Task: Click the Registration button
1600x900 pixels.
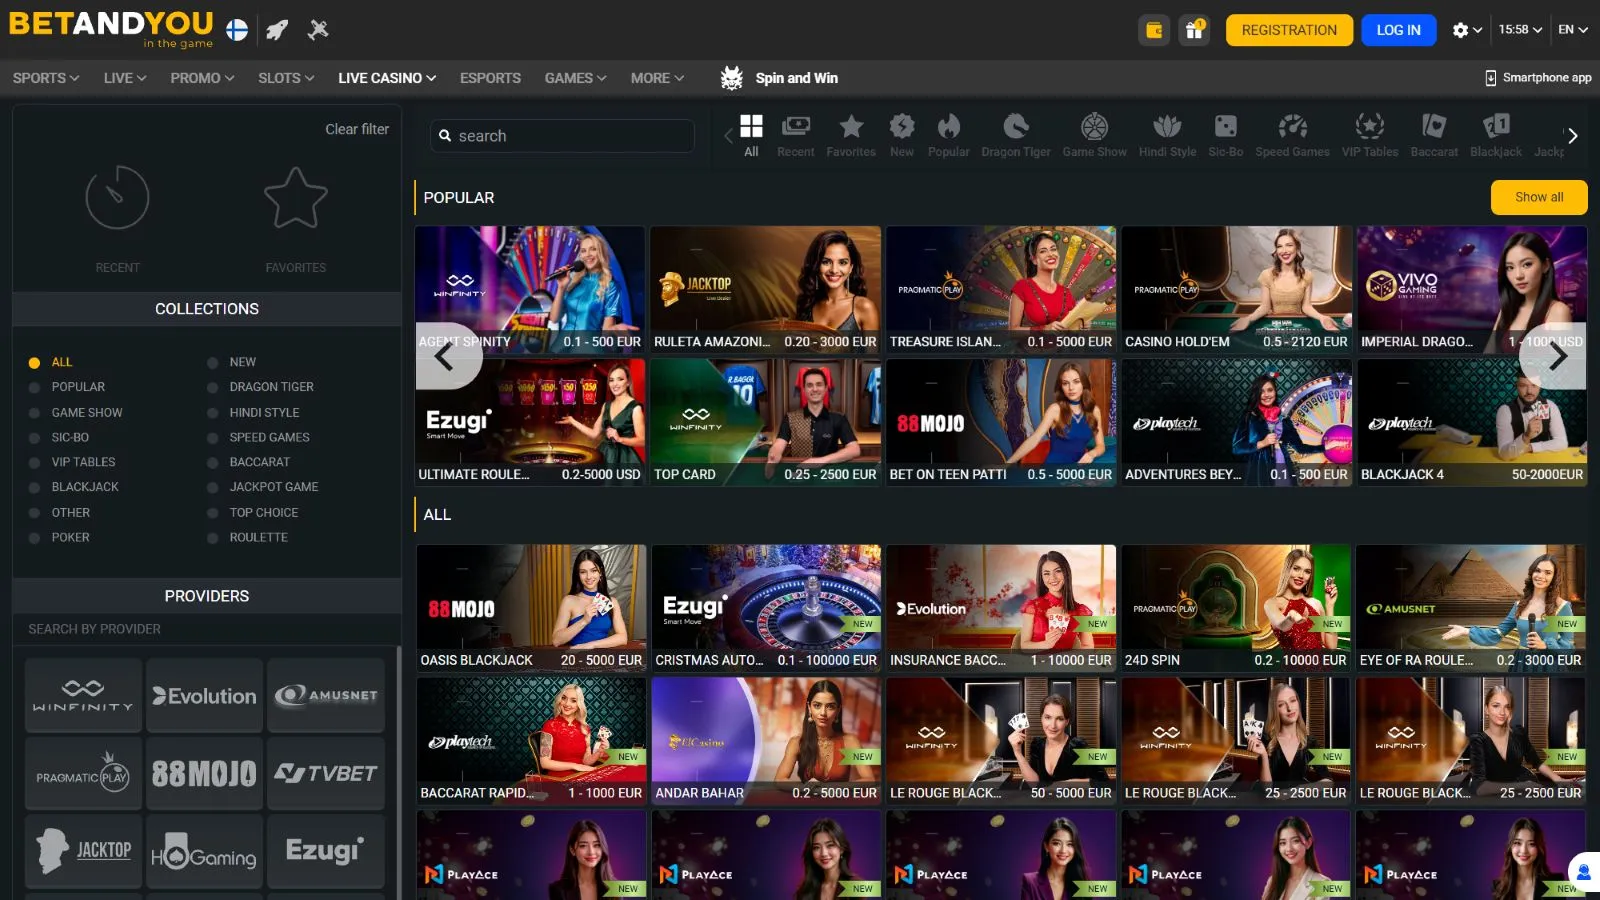Action: tap(1289, 30)
